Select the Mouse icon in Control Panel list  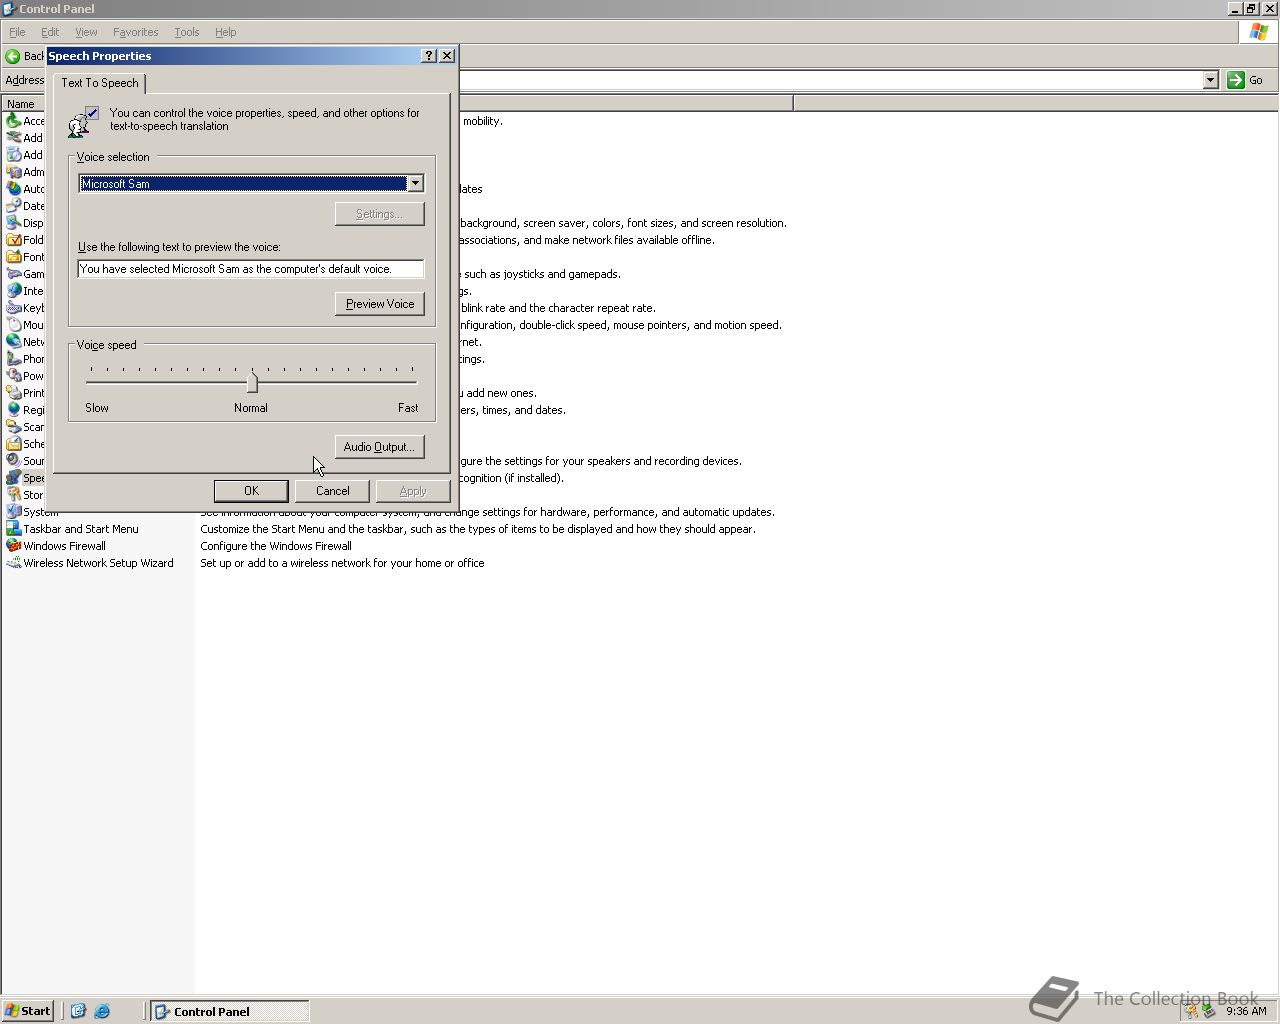(x=14, y=325)
